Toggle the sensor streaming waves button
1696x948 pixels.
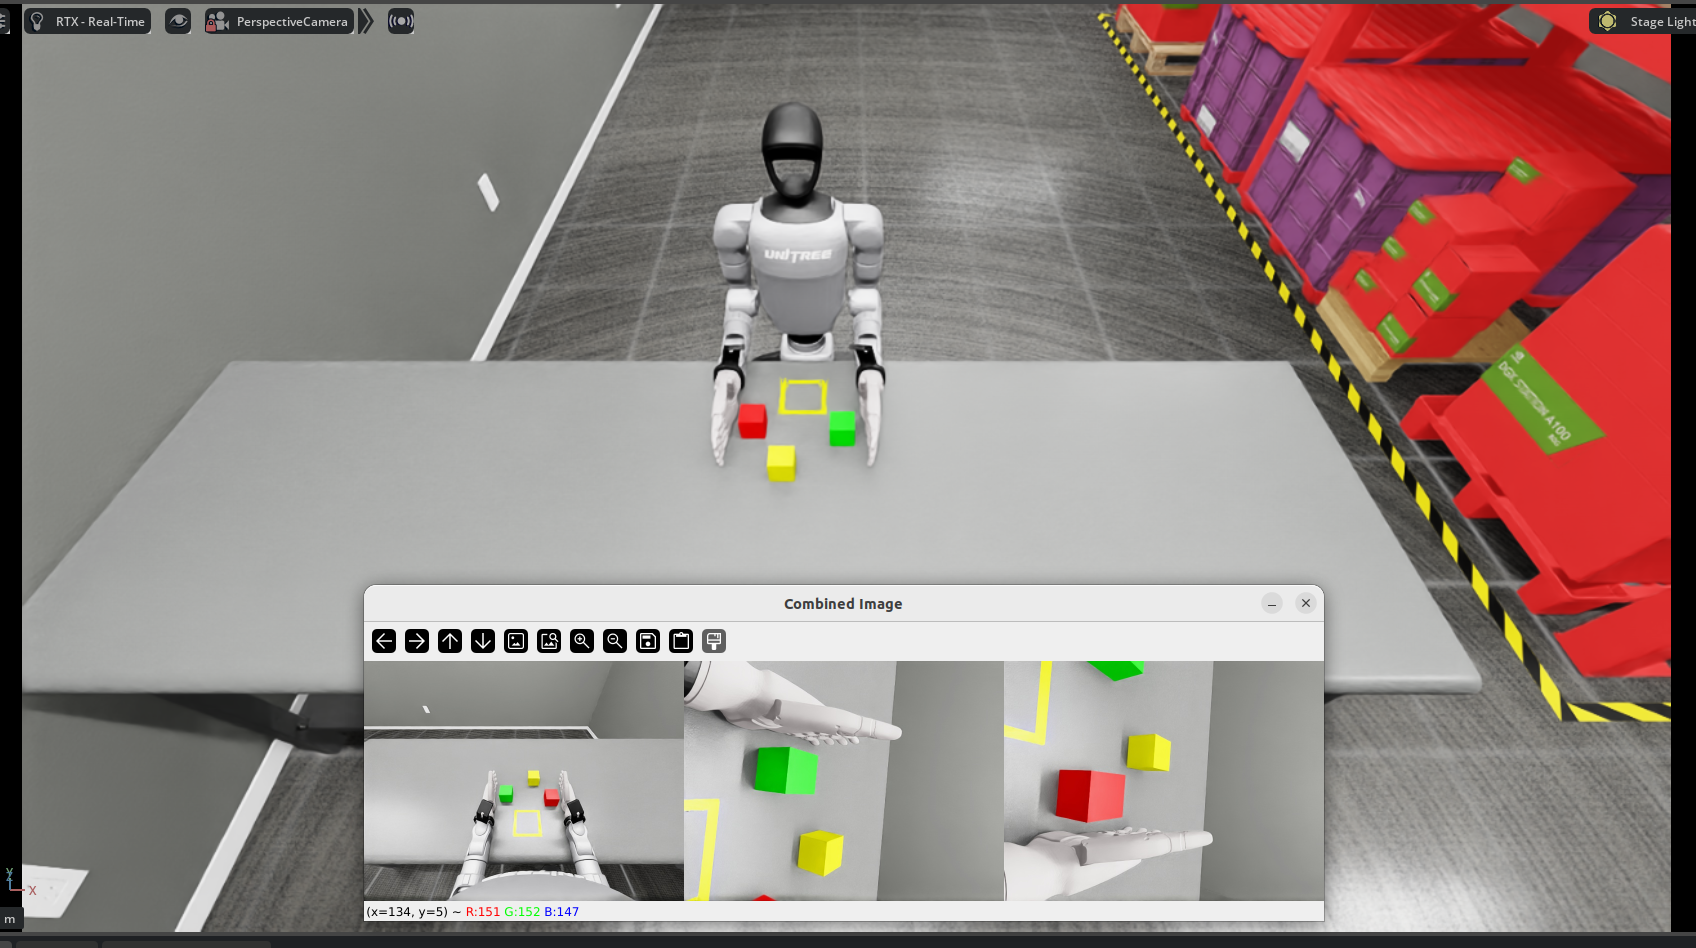pos(401,21)
